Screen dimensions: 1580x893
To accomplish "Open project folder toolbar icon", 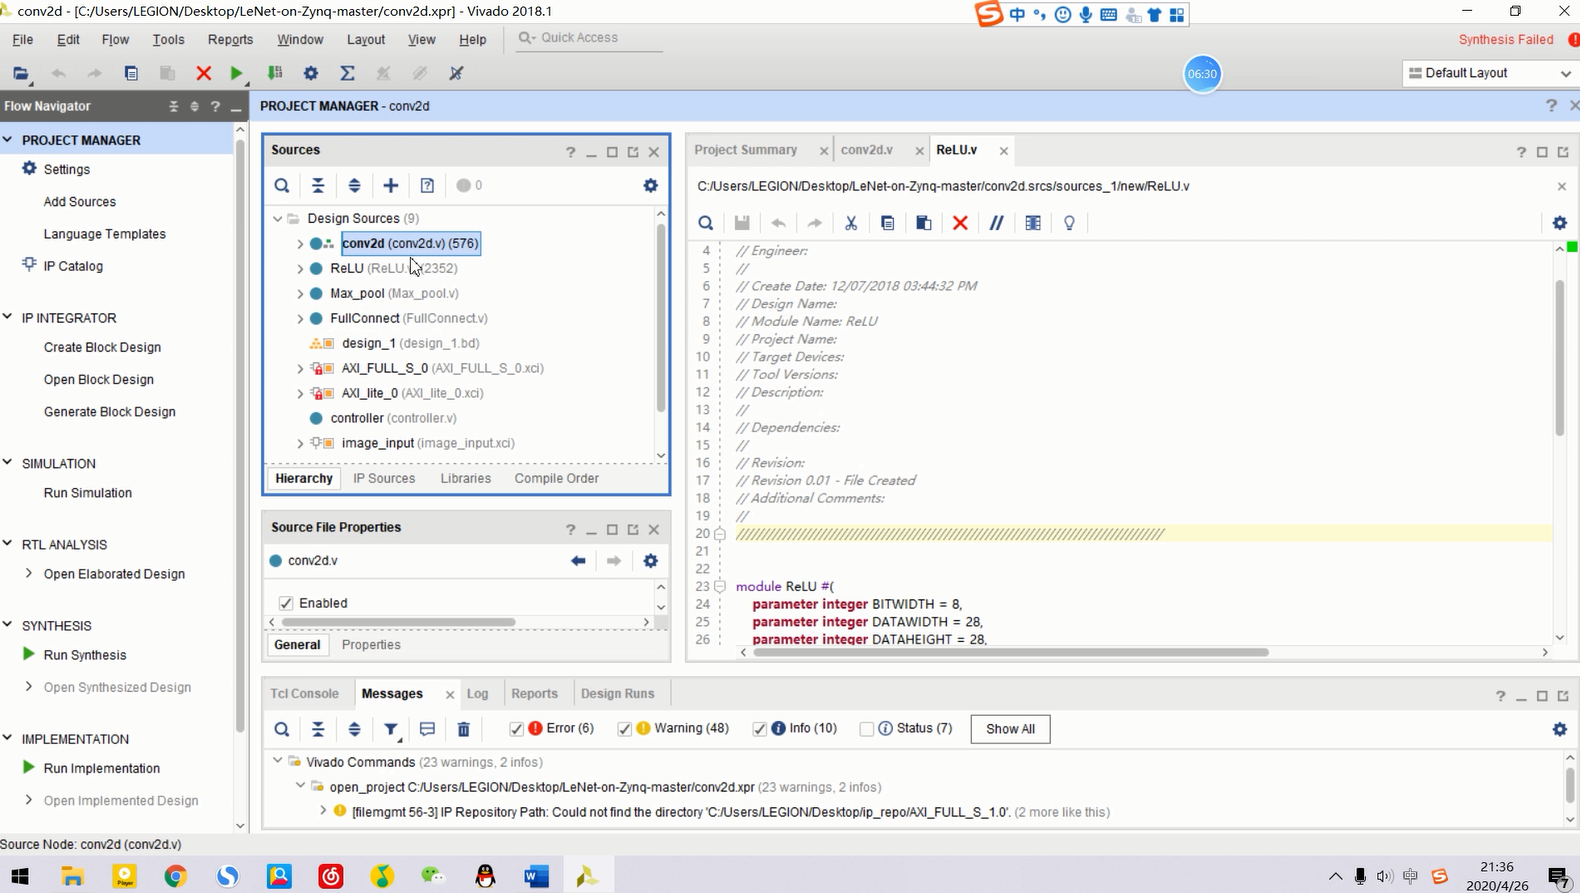I will coord(21,73).
